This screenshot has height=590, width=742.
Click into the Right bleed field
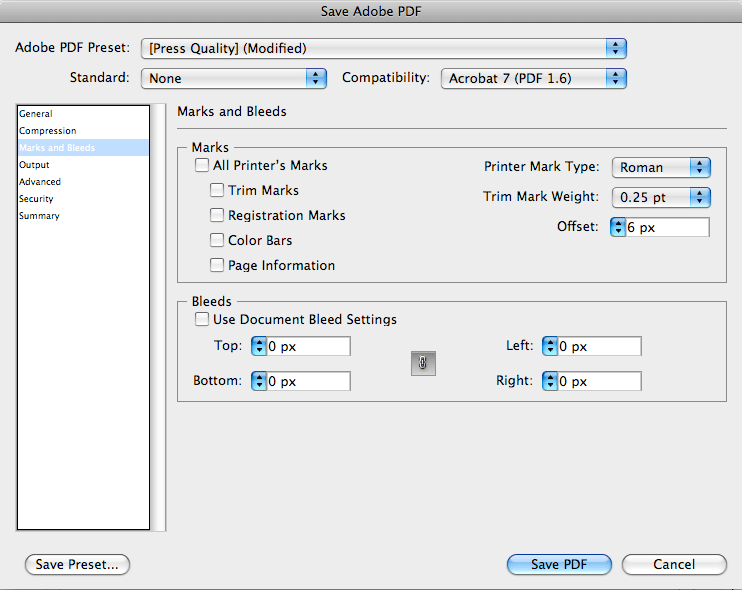point(600,381)
